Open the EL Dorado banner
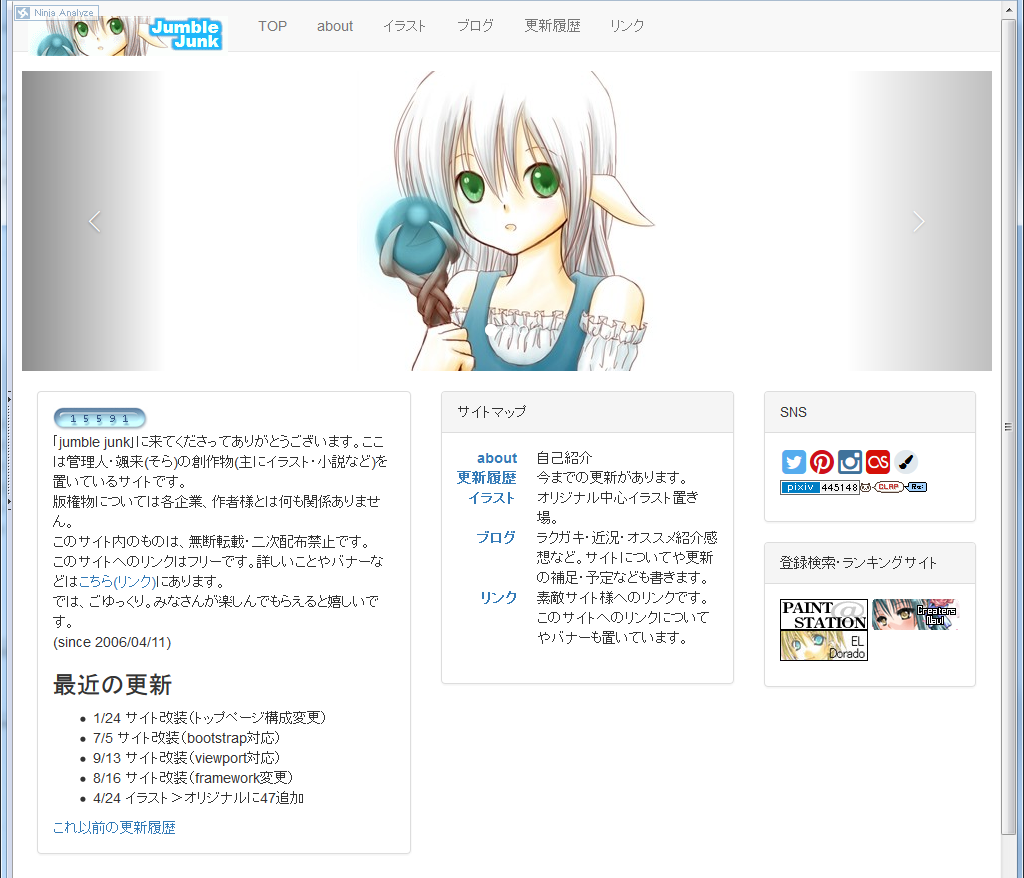This screenshot has width=1024, height=878. (824, 645)
